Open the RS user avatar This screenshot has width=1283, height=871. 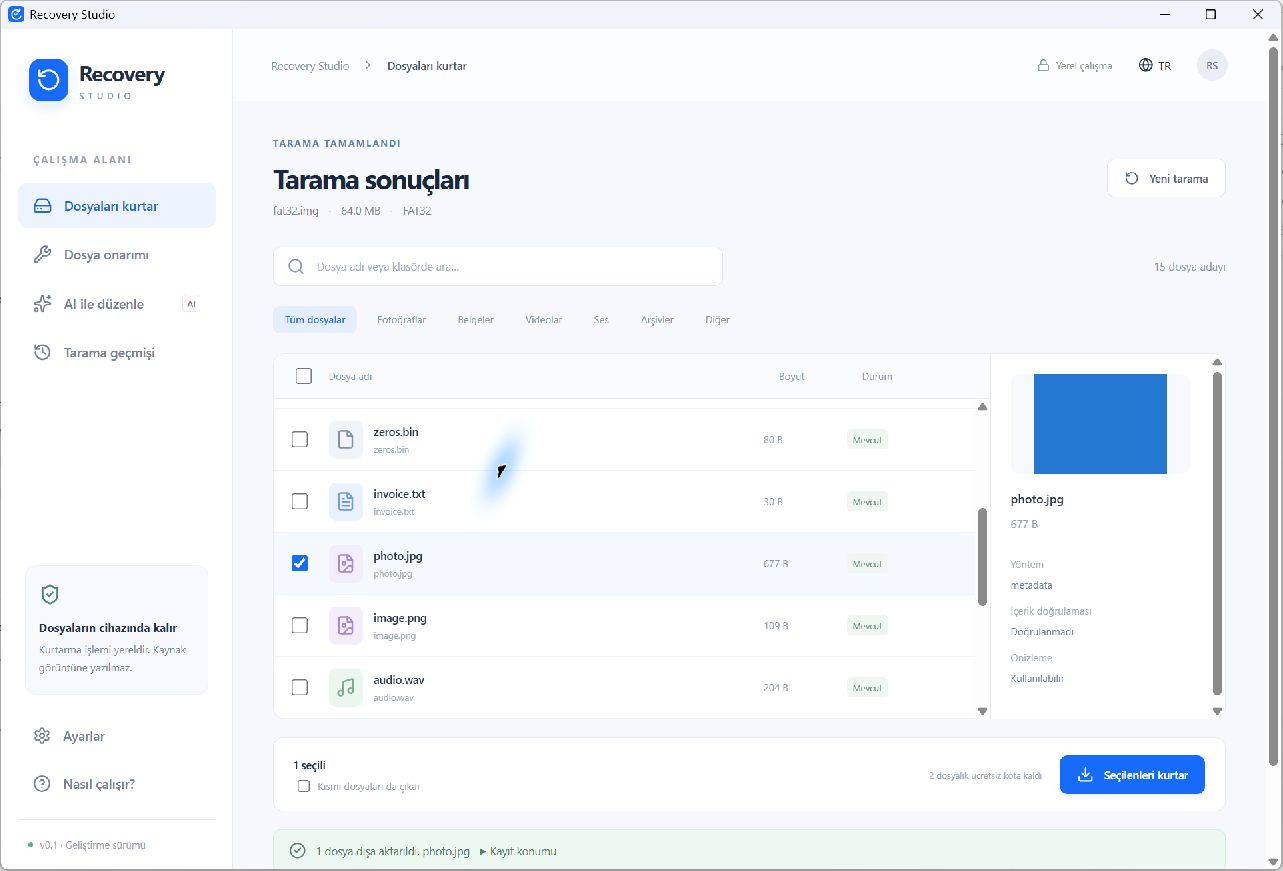[x=1212, y=66]
